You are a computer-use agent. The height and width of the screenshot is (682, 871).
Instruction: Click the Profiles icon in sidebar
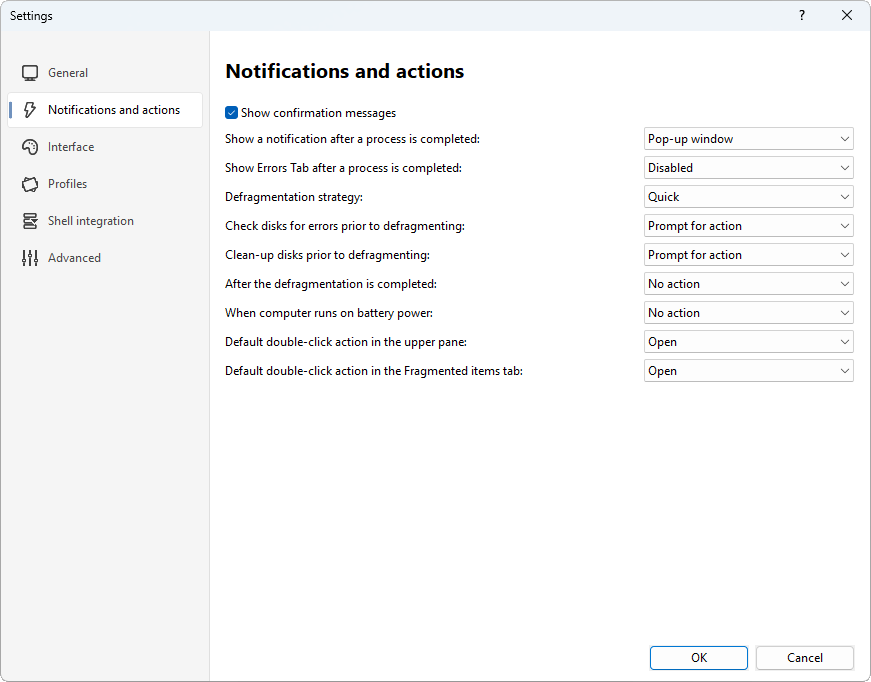point(30,184)
